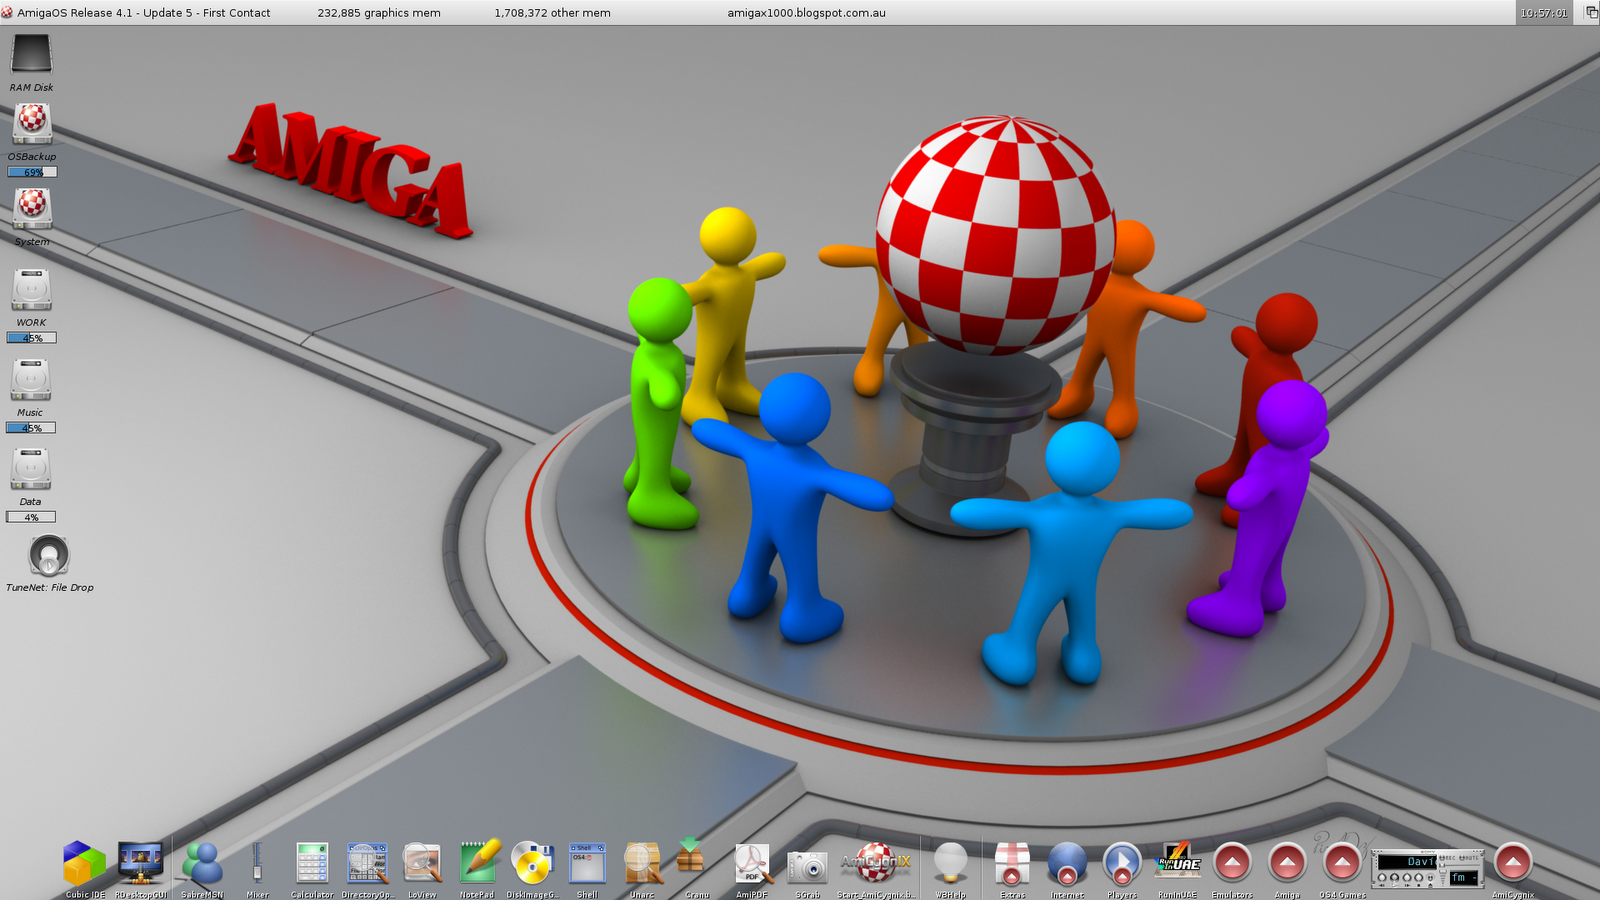Click the TuneNet fm mode display
The height and width of the screenshot is (900, 1600).
pyautogui.click(x=1464, y=878)
